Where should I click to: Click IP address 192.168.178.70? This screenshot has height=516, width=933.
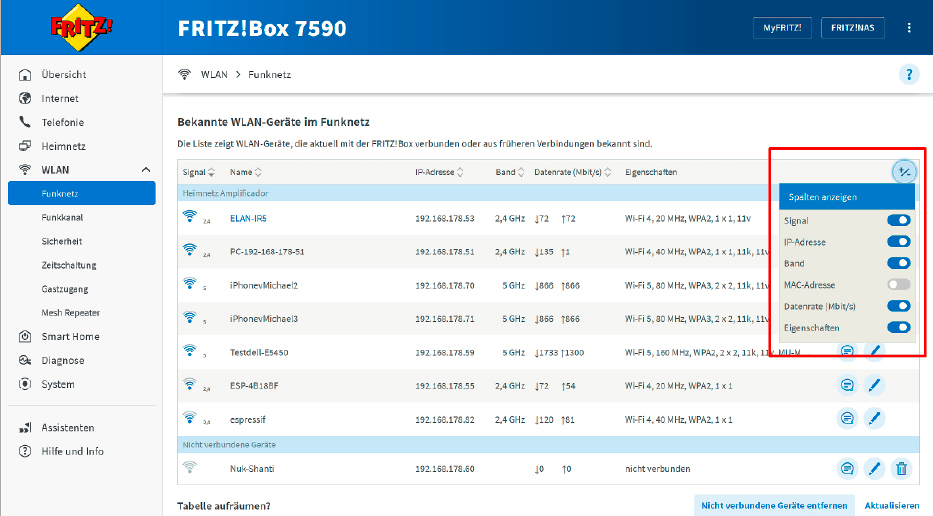coord(444,286)
